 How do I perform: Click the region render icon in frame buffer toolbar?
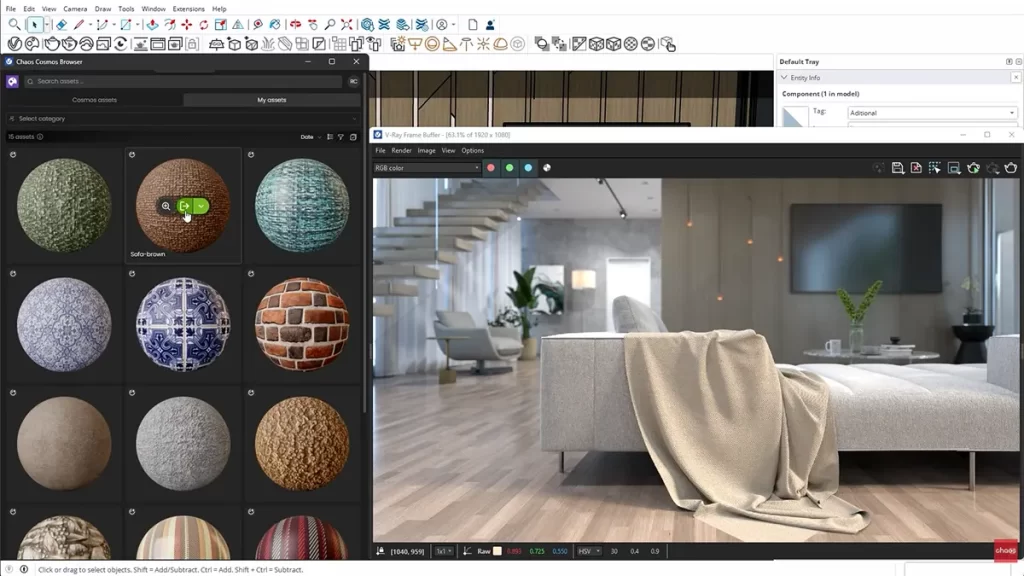click(934, 167)
